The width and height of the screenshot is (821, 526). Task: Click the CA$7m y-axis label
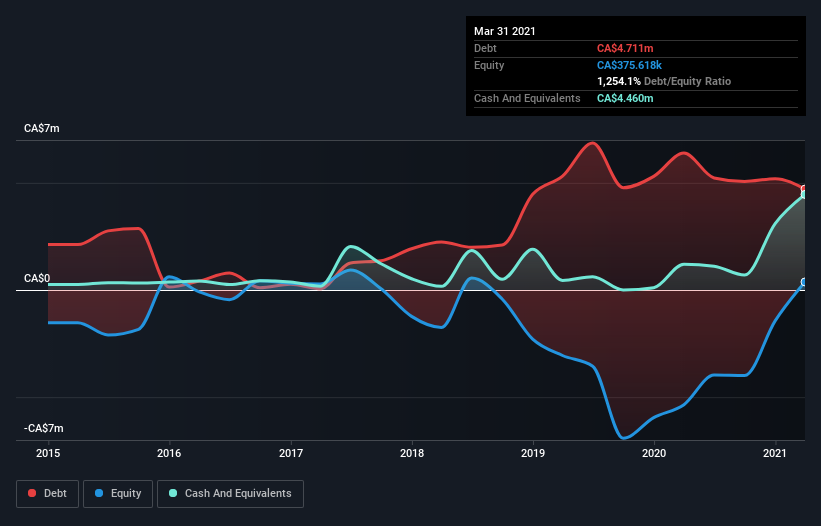coord(42,129)
